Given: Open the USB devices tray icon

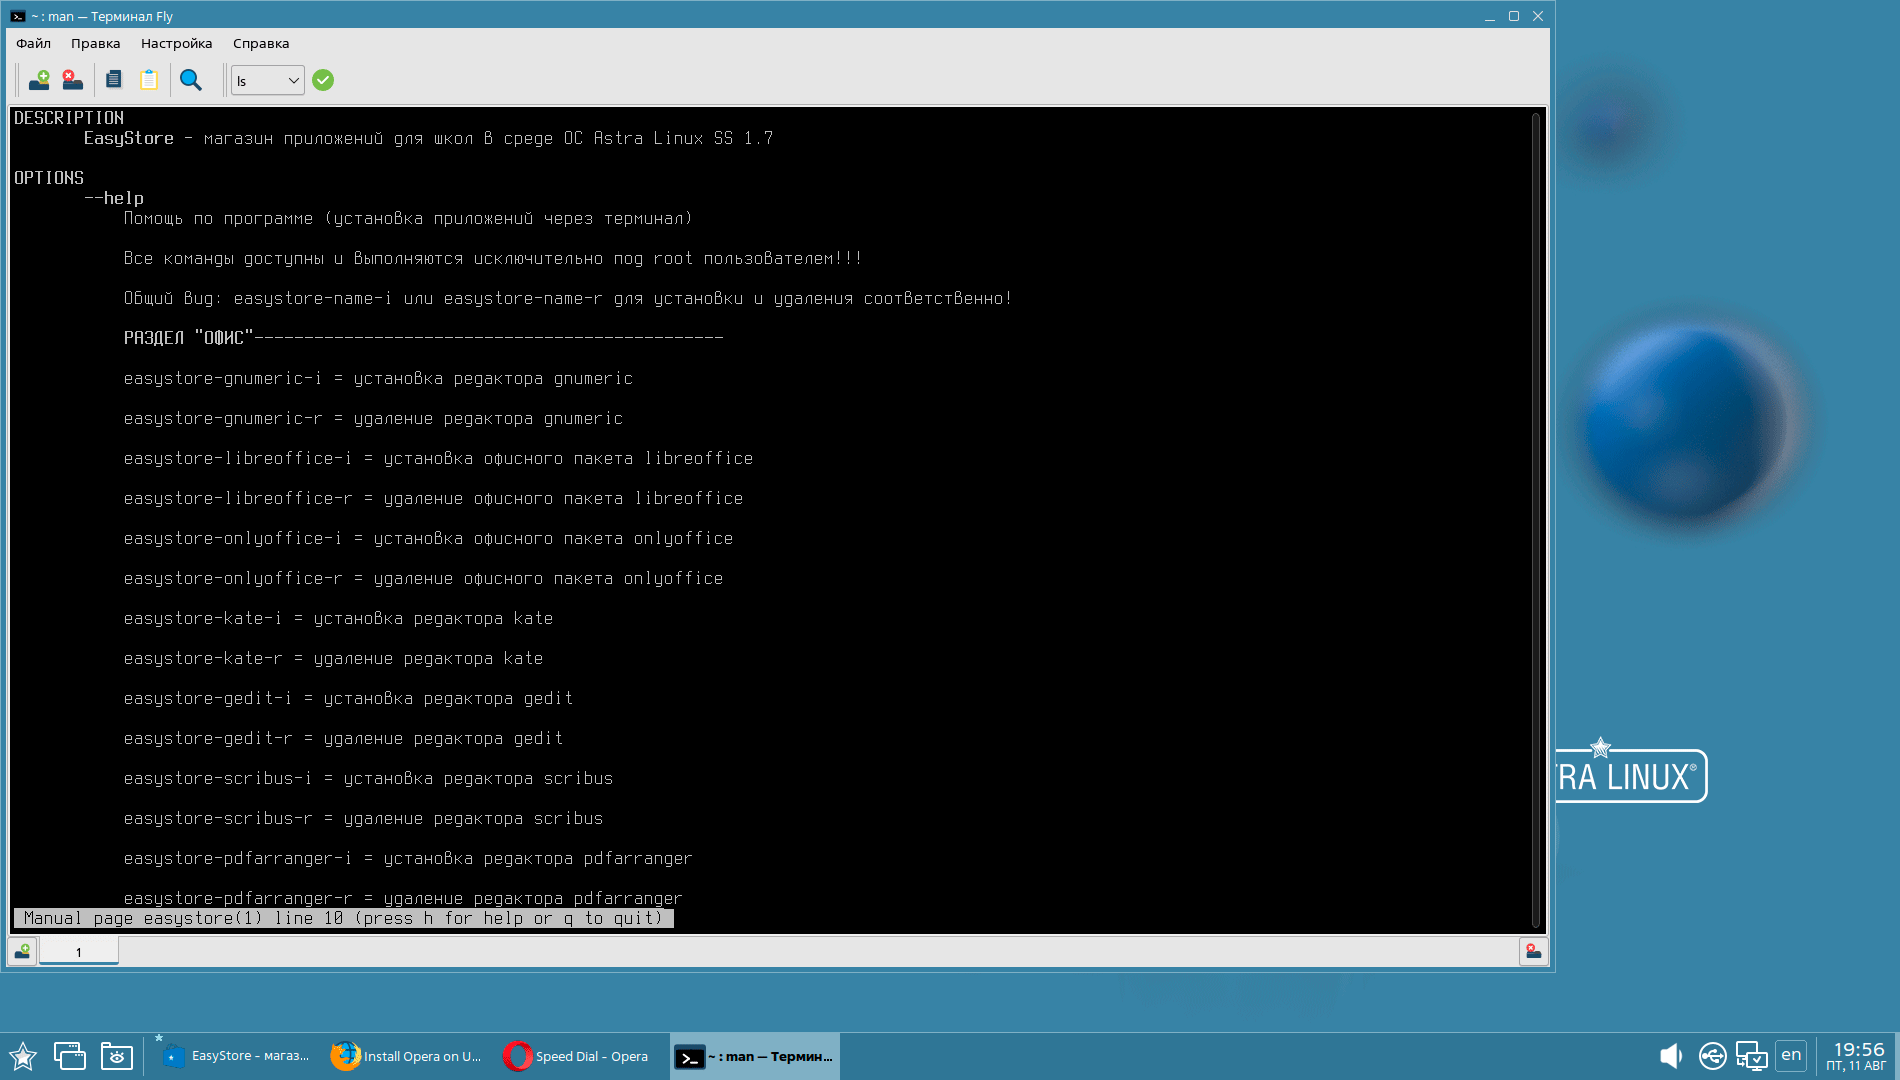Looking at the screenshot, I should click(x=1712, y=1056).
